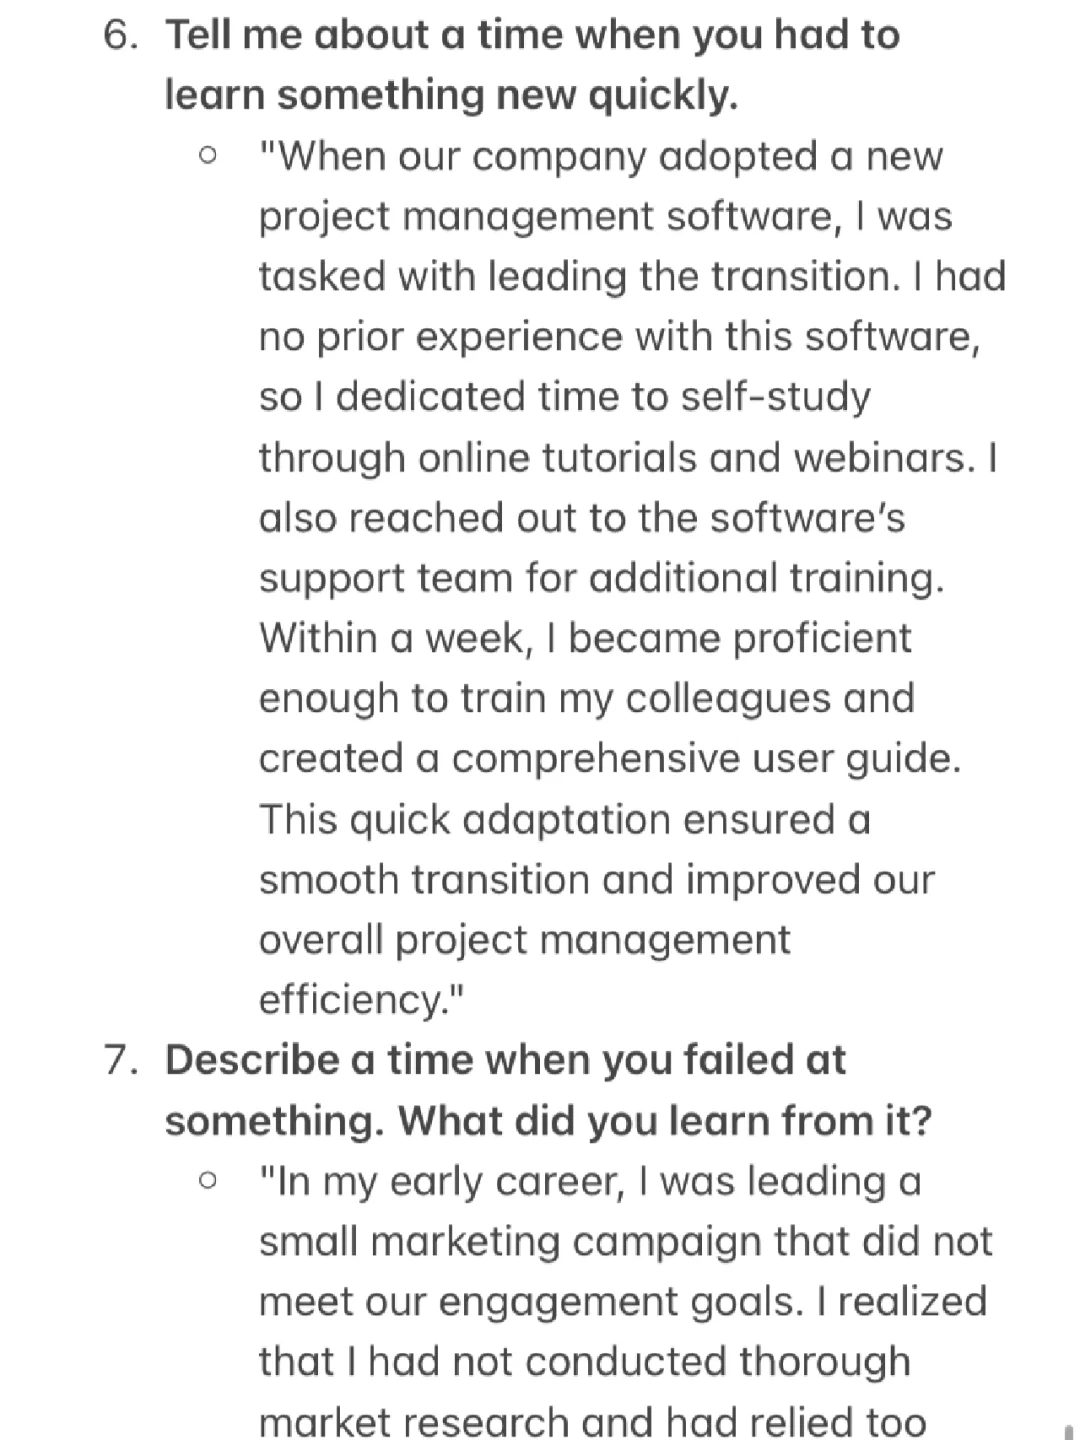Click the list number 6 marker
This screenshot has width=1080, height=1440.
click(120, 35)
